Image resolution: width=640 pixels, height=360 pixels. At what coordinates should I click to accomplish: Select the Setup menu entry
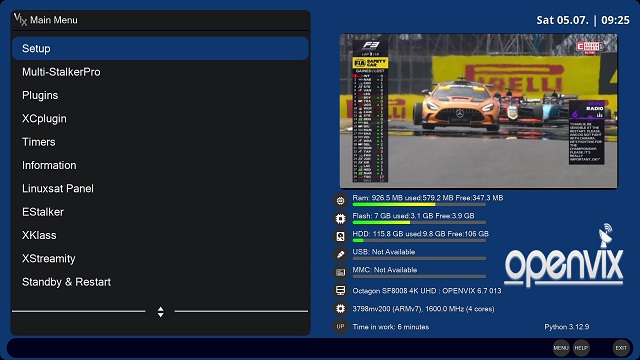point(160,49)
